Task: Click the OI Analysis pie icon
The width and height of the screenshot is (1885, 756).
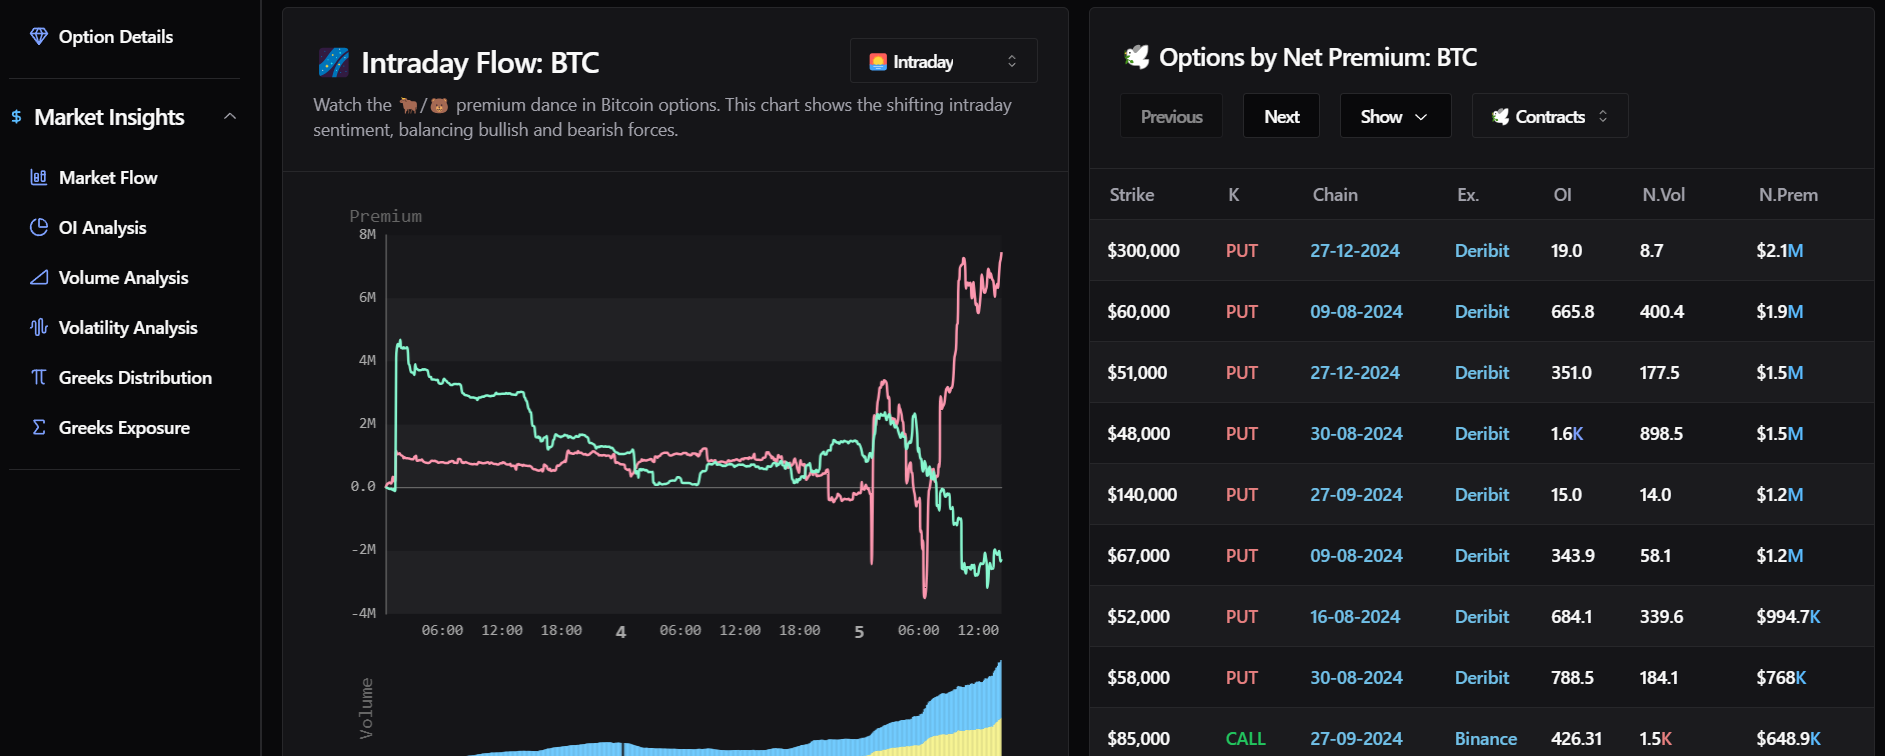Action: [39, 227]
